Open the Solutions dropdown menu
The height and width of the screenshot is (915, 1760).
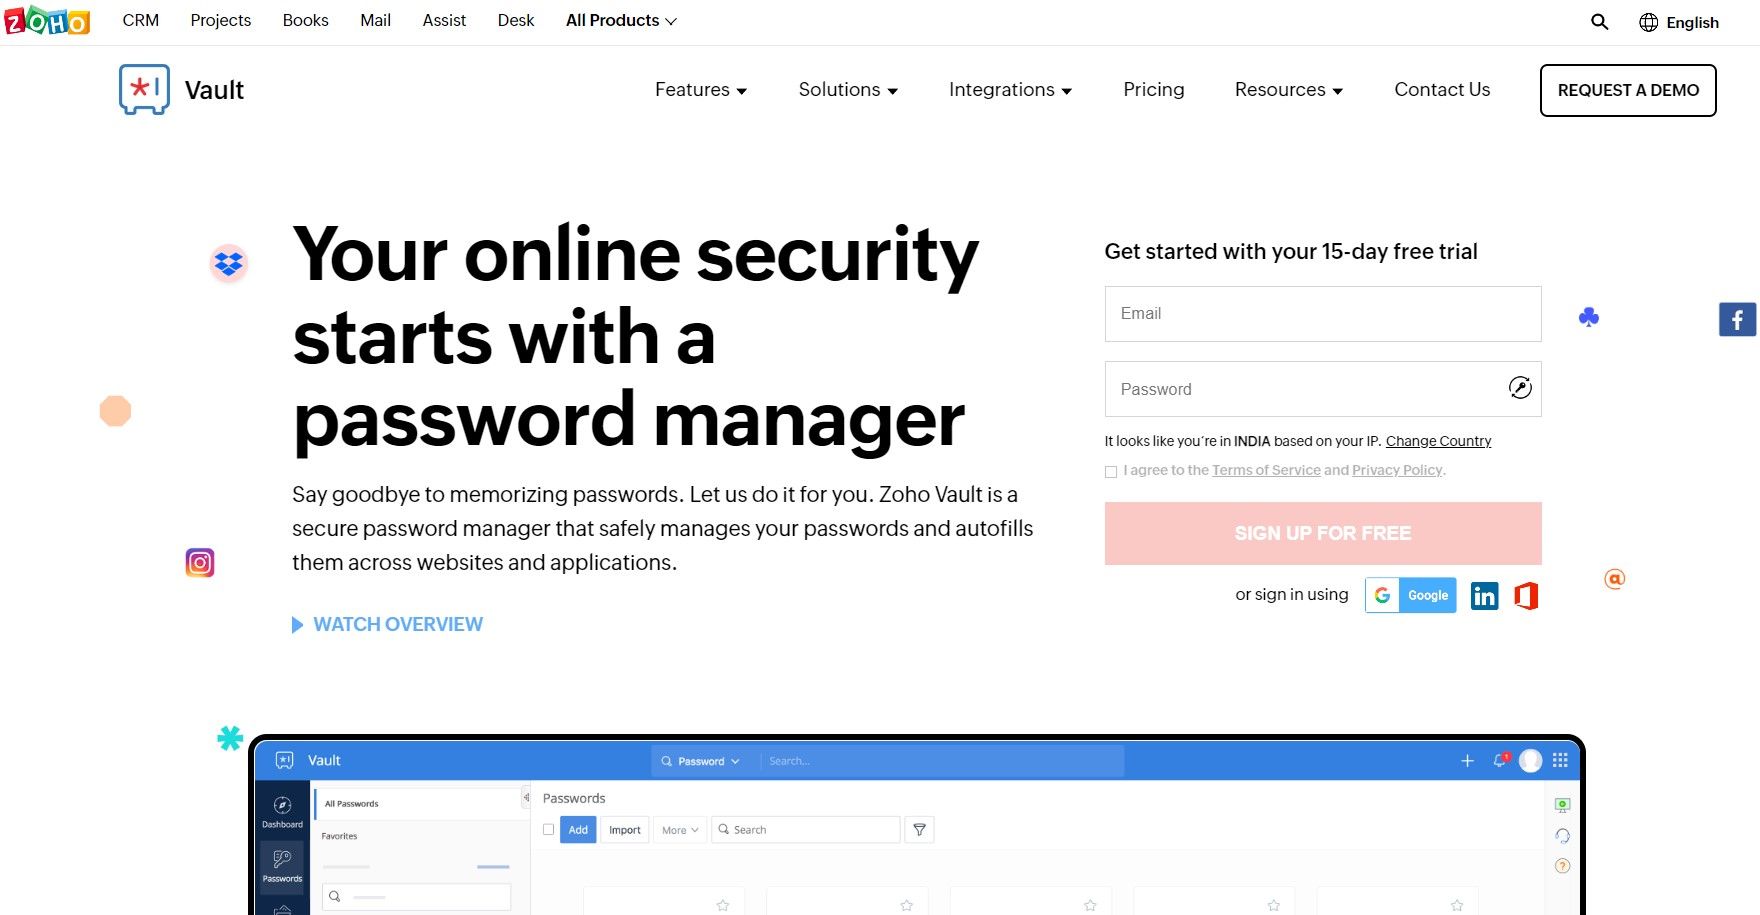click(848, 90)
